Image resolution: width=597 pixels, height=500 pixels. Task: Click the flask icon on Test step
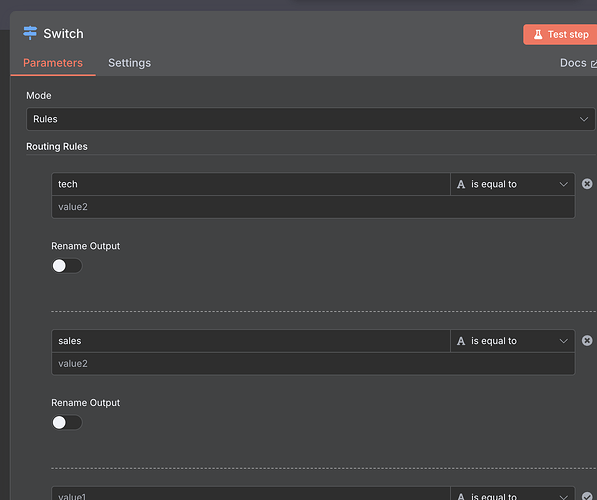pyautogui.click(x=538, y=35)
